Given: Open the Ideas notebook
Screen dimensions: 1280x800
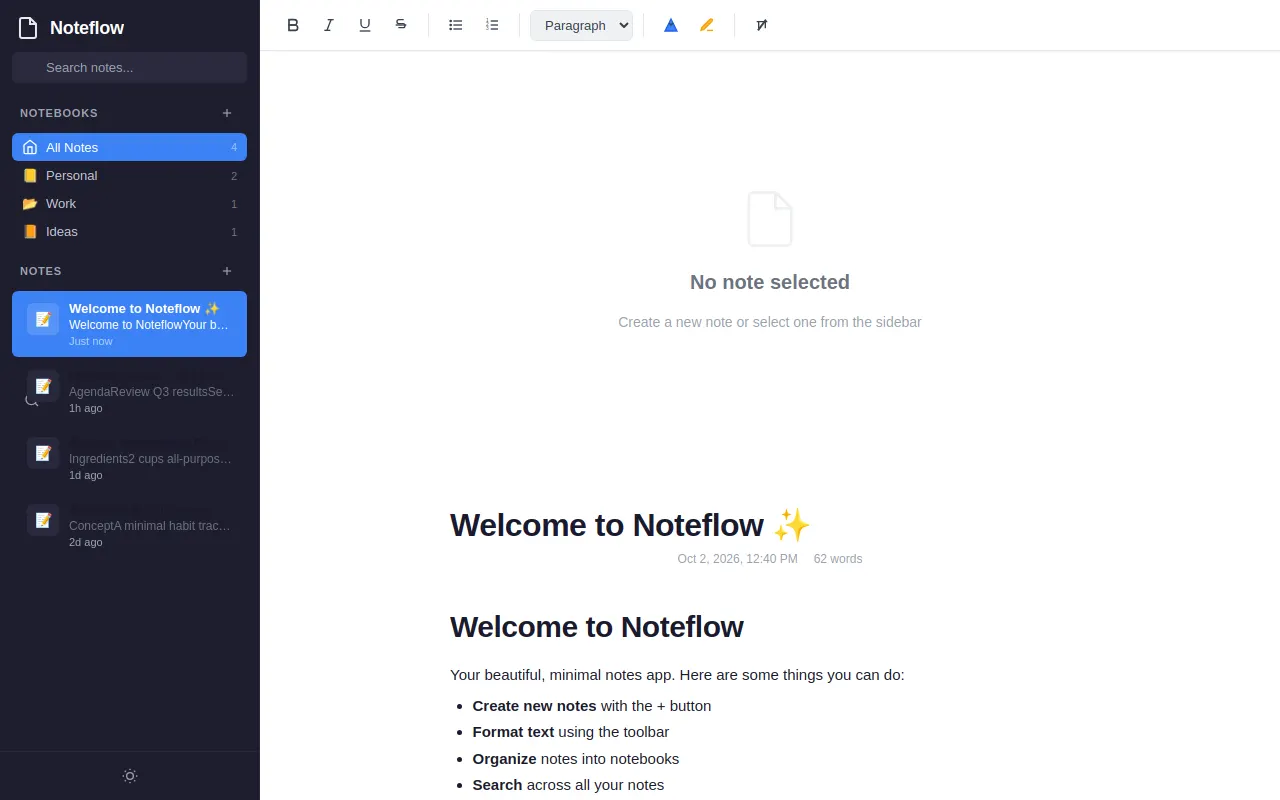Looking at the screenshot, I should [130, 231].
